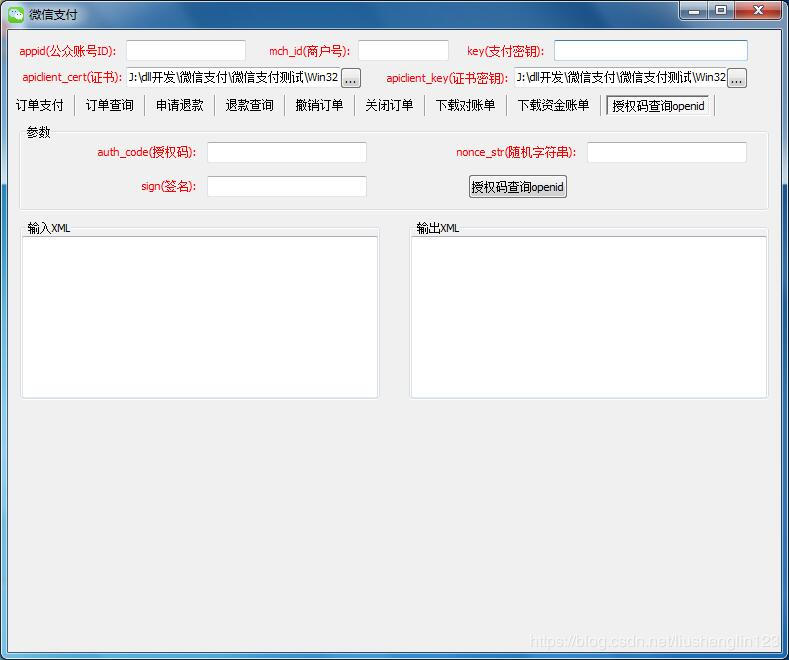The image size is (789, 660).
Task: Click the 输出XML group label
Action: click(x=438, y=228)
